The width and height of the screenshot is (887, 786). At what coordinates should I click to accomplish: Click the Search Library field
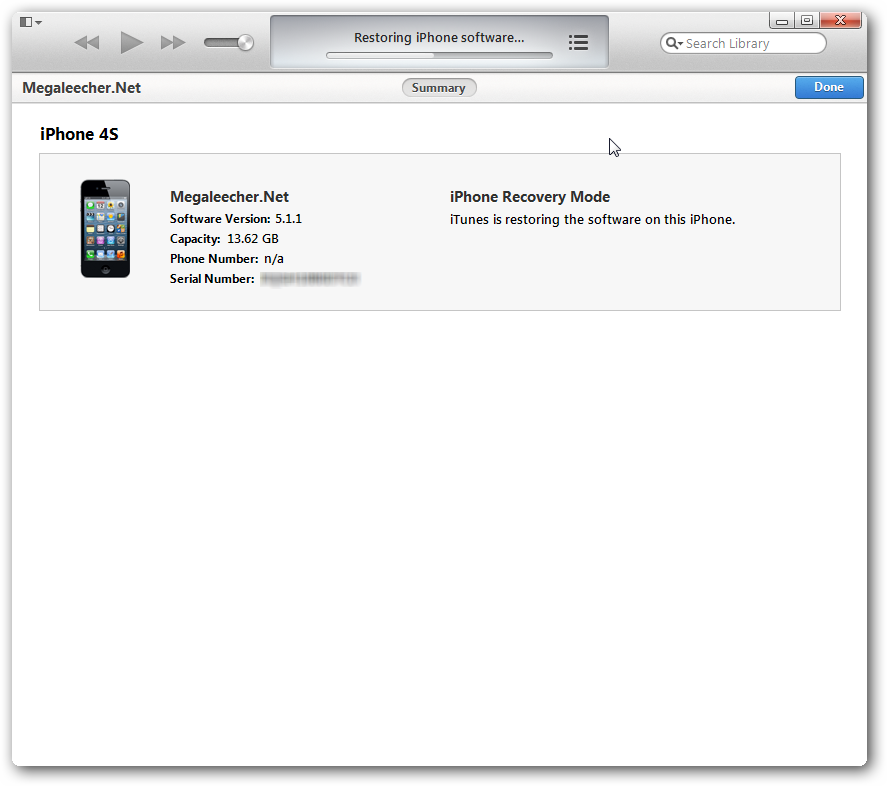point(743,43)
